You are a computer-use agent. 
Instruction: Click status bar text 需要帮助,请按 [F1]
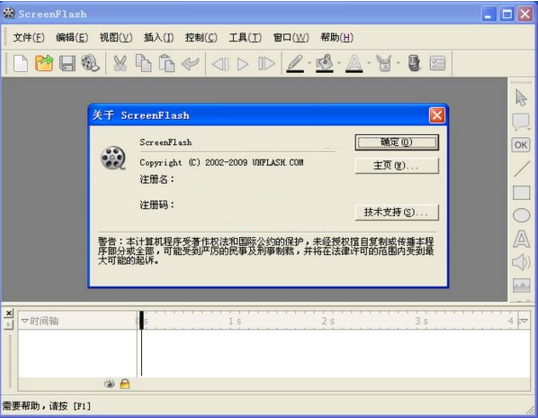click(x=47, y=406)
